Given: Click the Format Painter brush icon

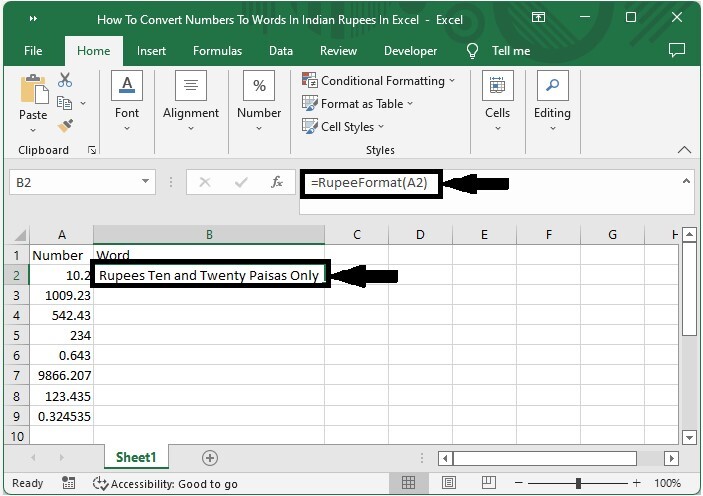Looking at the screenshot, I should (x=65, y=126).
